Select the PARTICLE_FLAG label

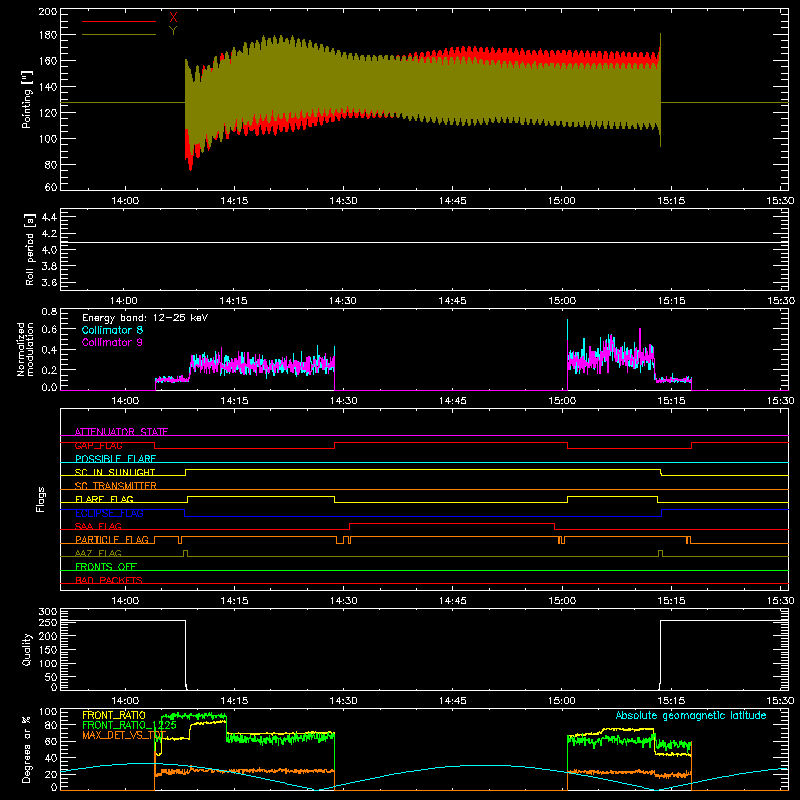112,539
